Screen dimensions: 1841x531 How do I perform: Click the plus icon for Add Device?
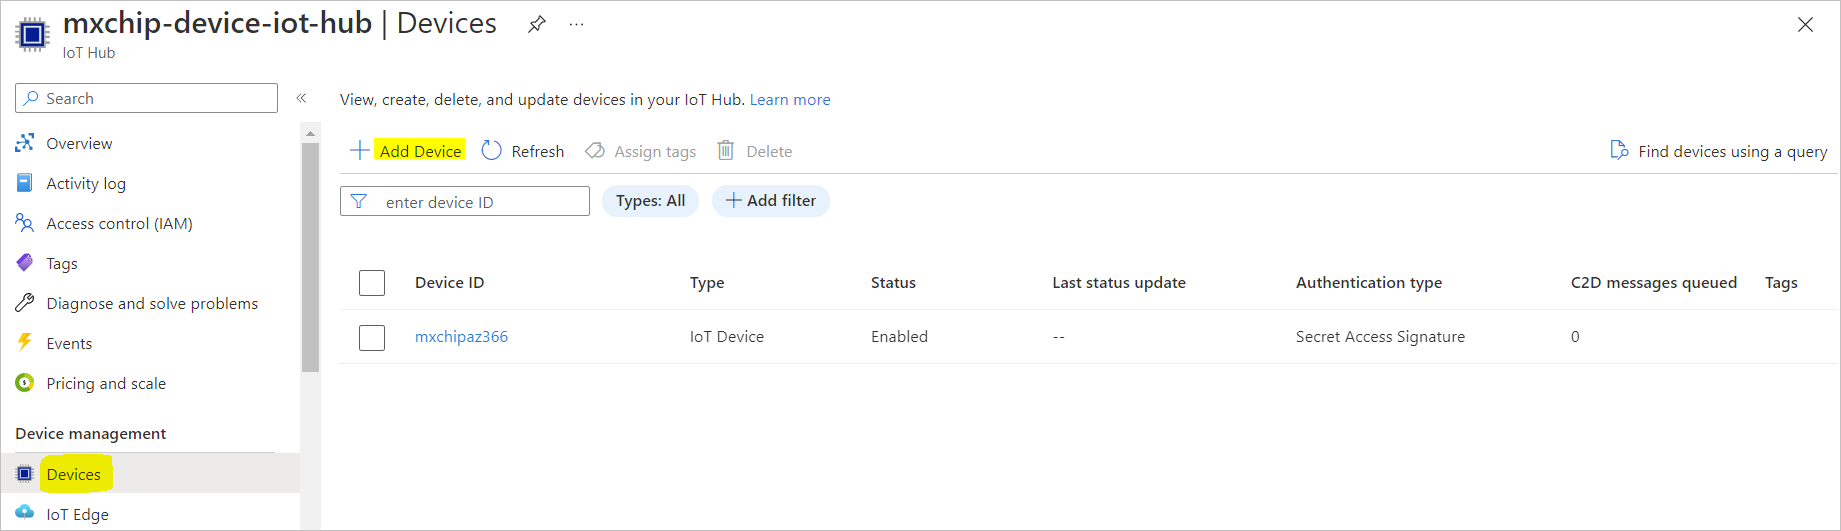[360, 150]
